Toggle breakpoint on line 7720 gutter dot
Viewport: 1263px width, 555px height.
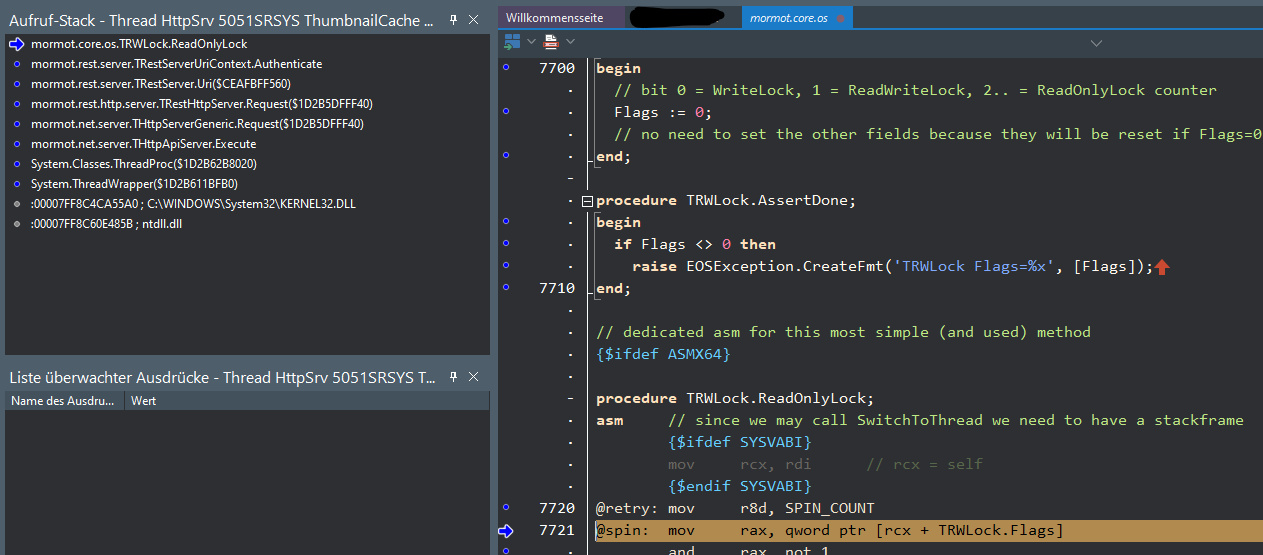505,508
